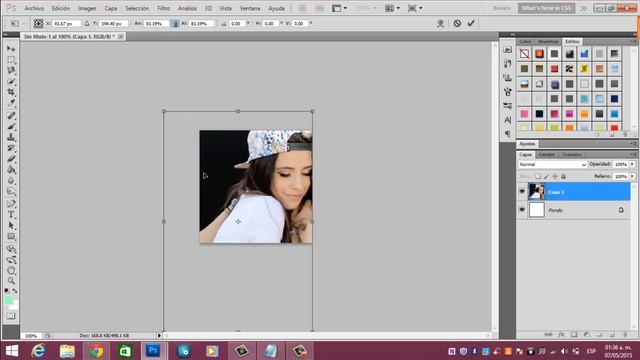Switch to the Muestras tab
Viewport: 640px width, 360px height.
548,42
